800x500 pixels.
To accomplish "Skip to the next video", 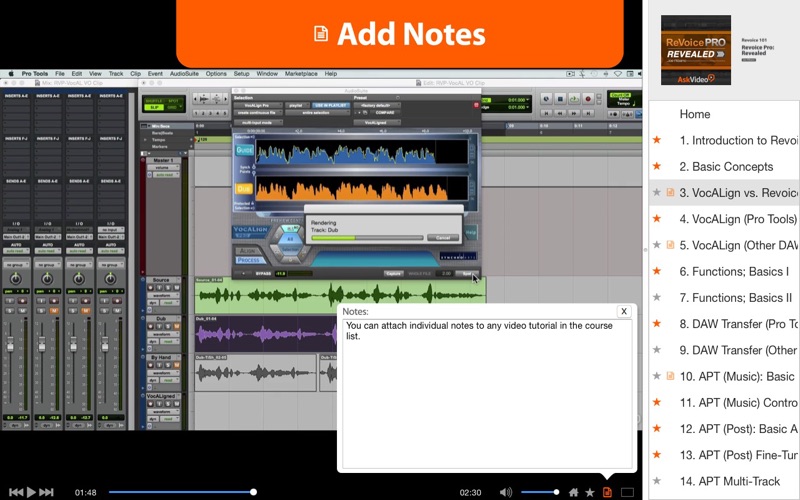I will (x=46, y=492).
